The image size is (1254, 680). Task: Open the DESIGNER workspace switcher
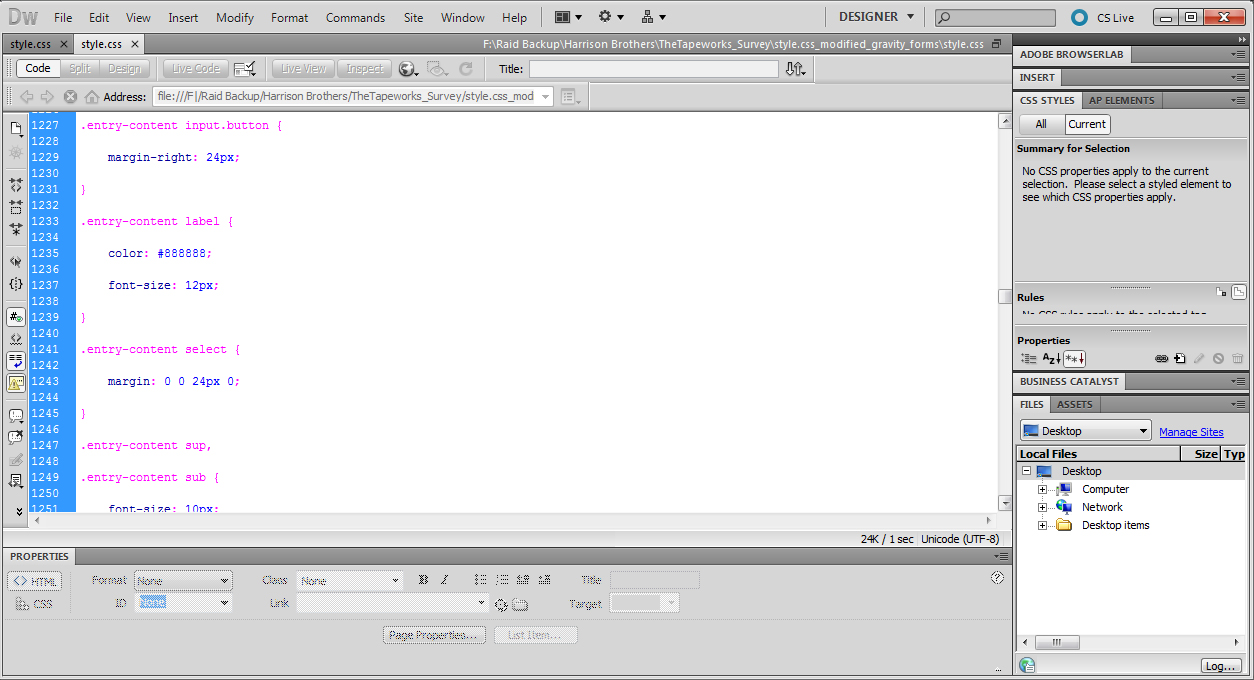click(x=876, y=17)
